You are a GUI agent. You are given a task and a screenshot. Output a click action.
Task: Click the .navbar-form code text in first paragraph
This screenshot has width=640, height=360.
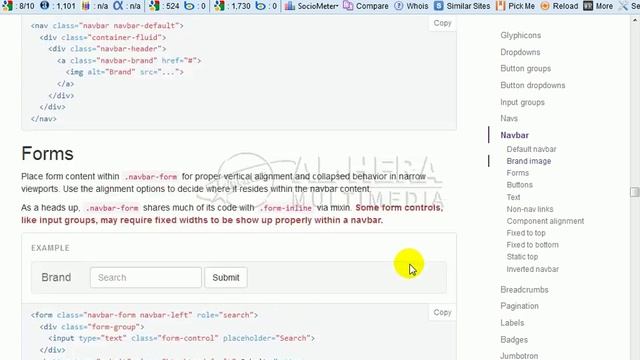pos(151,177)
